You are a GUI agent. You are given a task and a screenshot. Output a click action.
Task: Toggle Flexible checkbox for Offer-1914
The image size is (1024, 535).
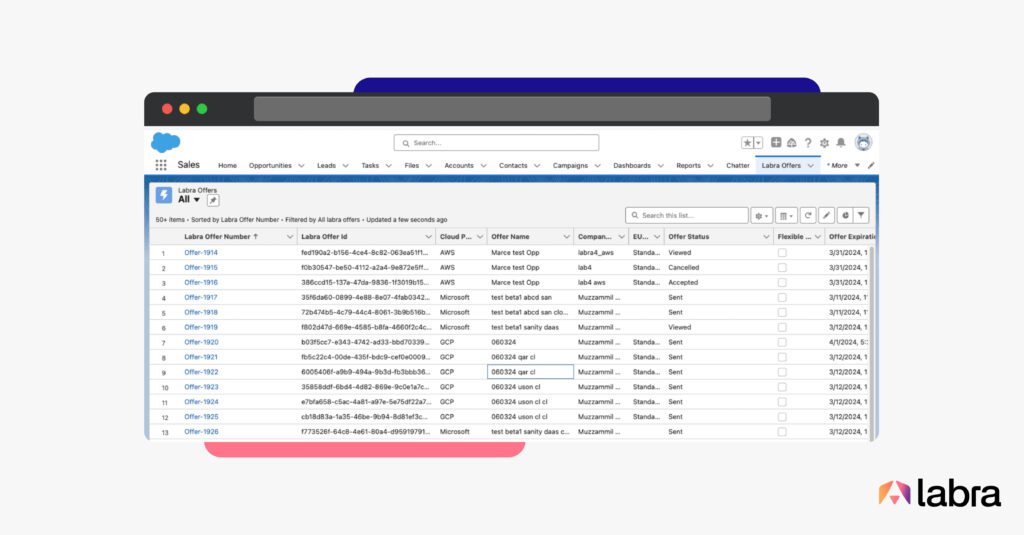(782, 253)
